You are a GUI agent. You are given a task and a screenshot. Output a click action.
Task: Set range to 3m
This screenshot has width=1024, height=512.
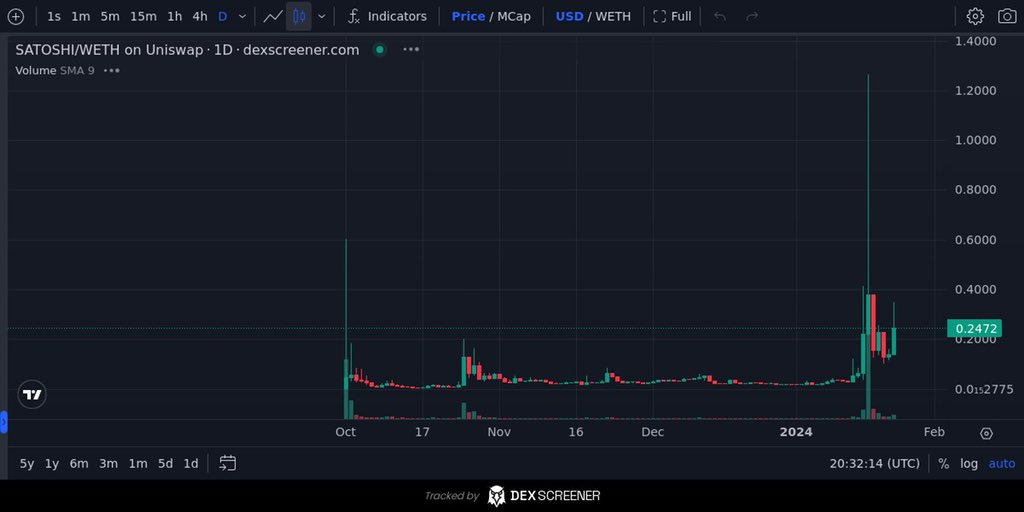(x=108, y=464)
